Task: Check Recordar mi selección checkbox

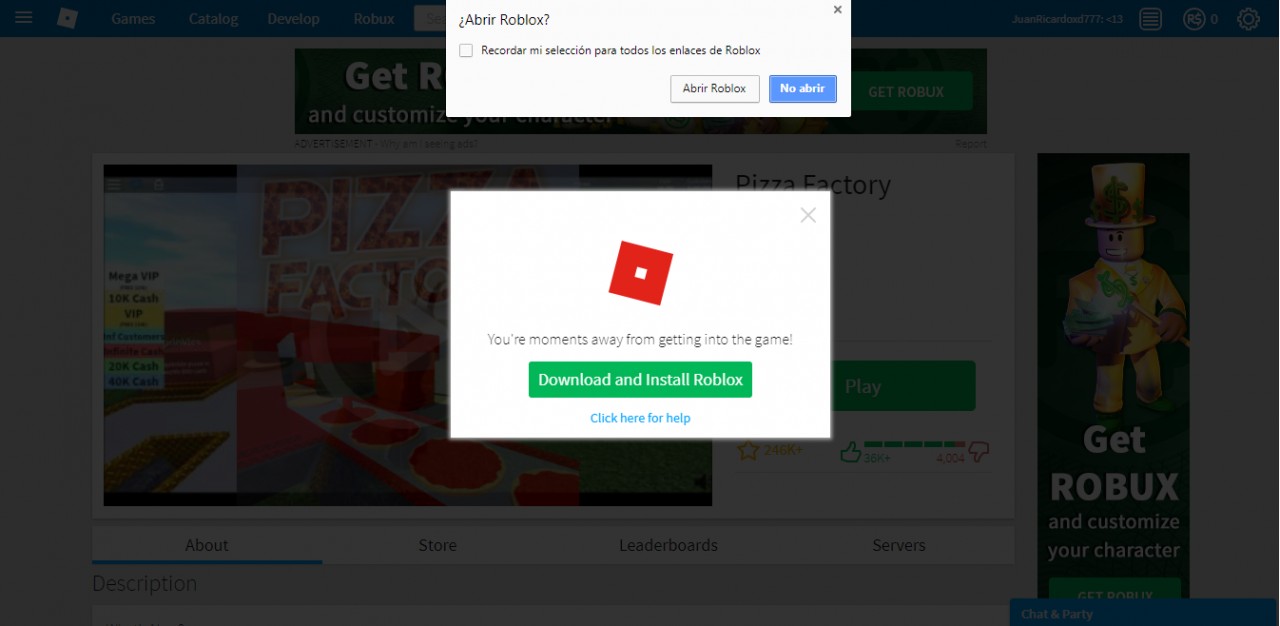Action: [466, 50]
